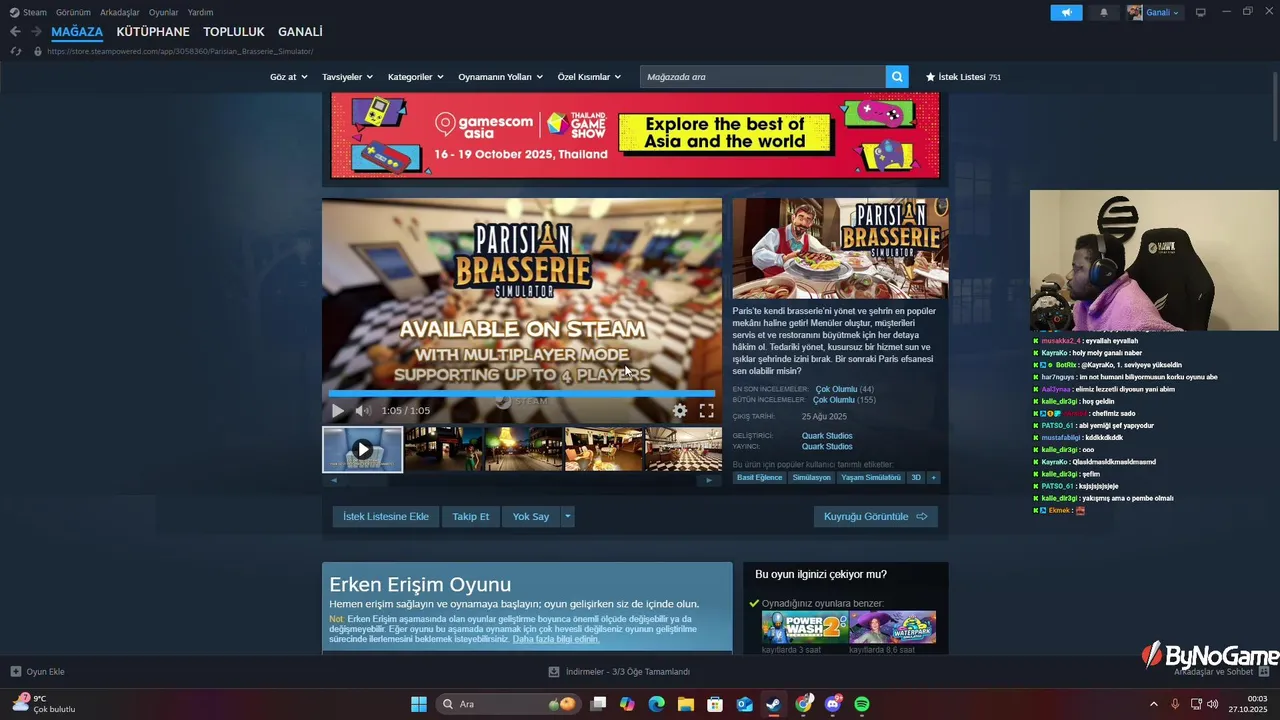The image size is (1280, 720).
Task: Open the 3D tag
Action: coord(916,478)
